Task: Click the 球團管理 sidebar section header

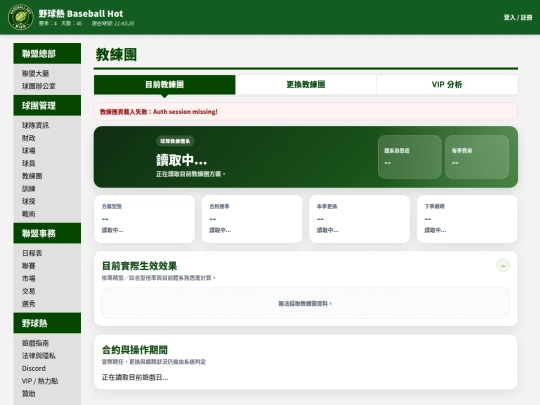Action: pos(47,106)
